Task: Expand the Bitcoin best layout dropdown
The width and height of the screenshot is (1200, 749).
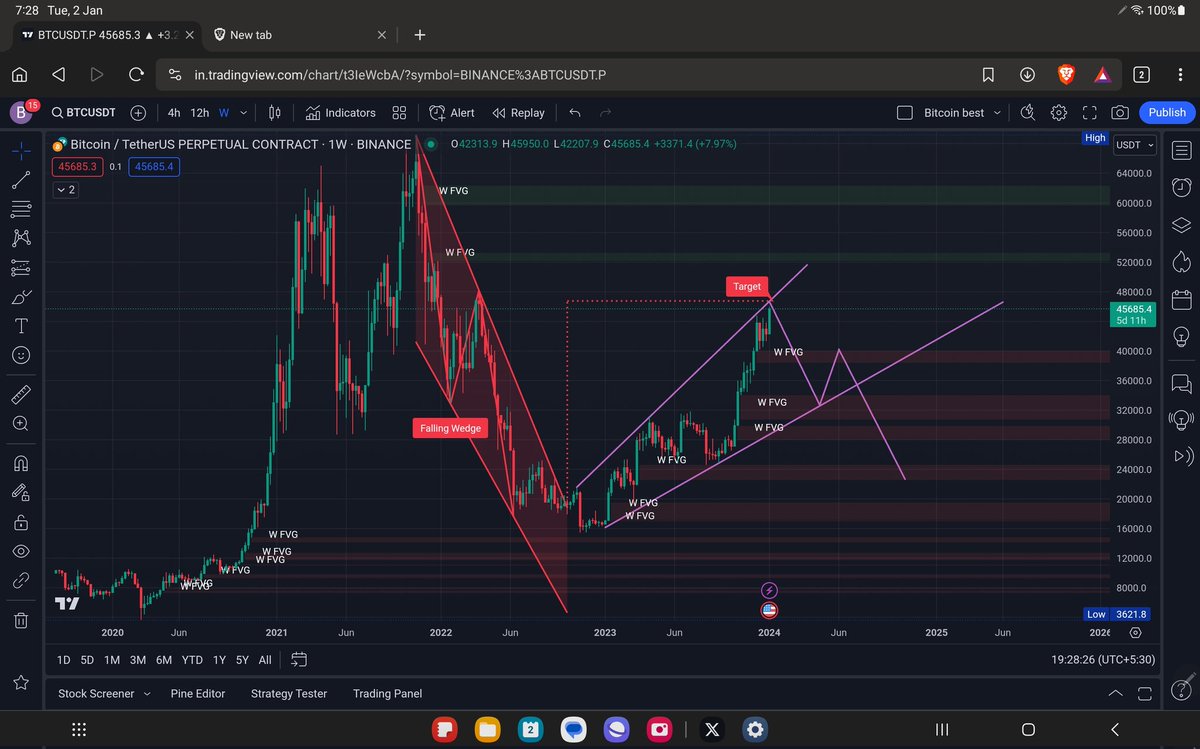Action: pos(997,113)
